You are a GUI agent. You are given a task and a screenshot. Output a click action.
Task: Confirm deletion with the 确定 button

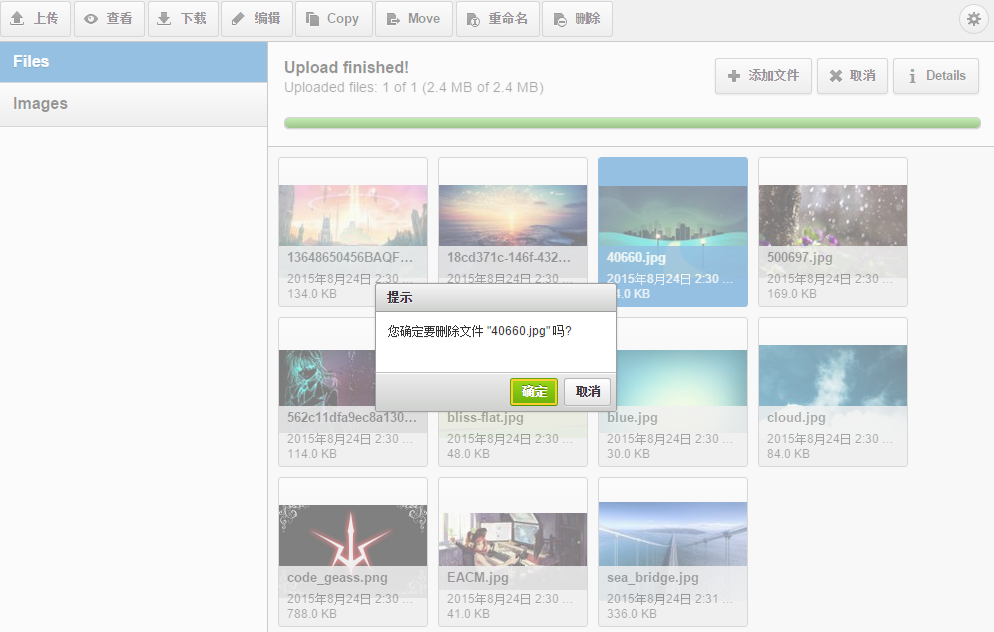point(533,392)
